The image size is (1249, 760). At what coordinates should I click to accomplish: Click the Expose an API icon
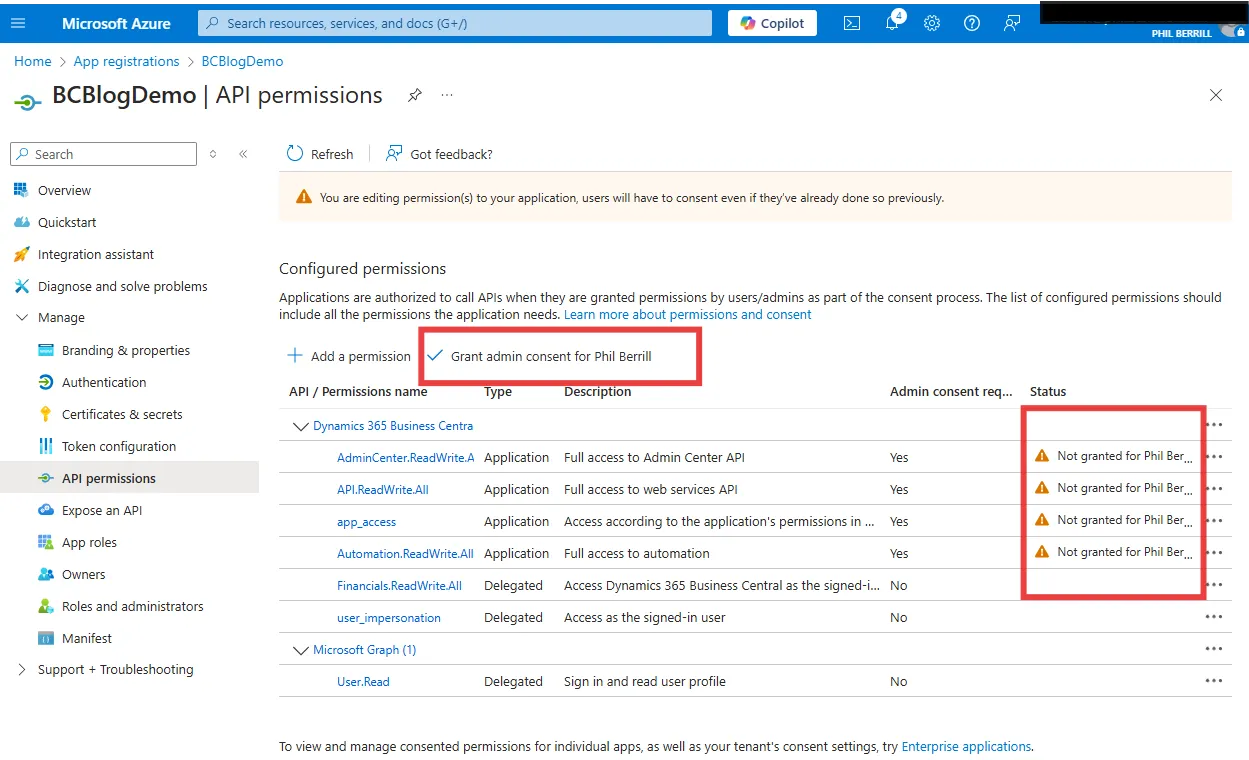point(45,510)
